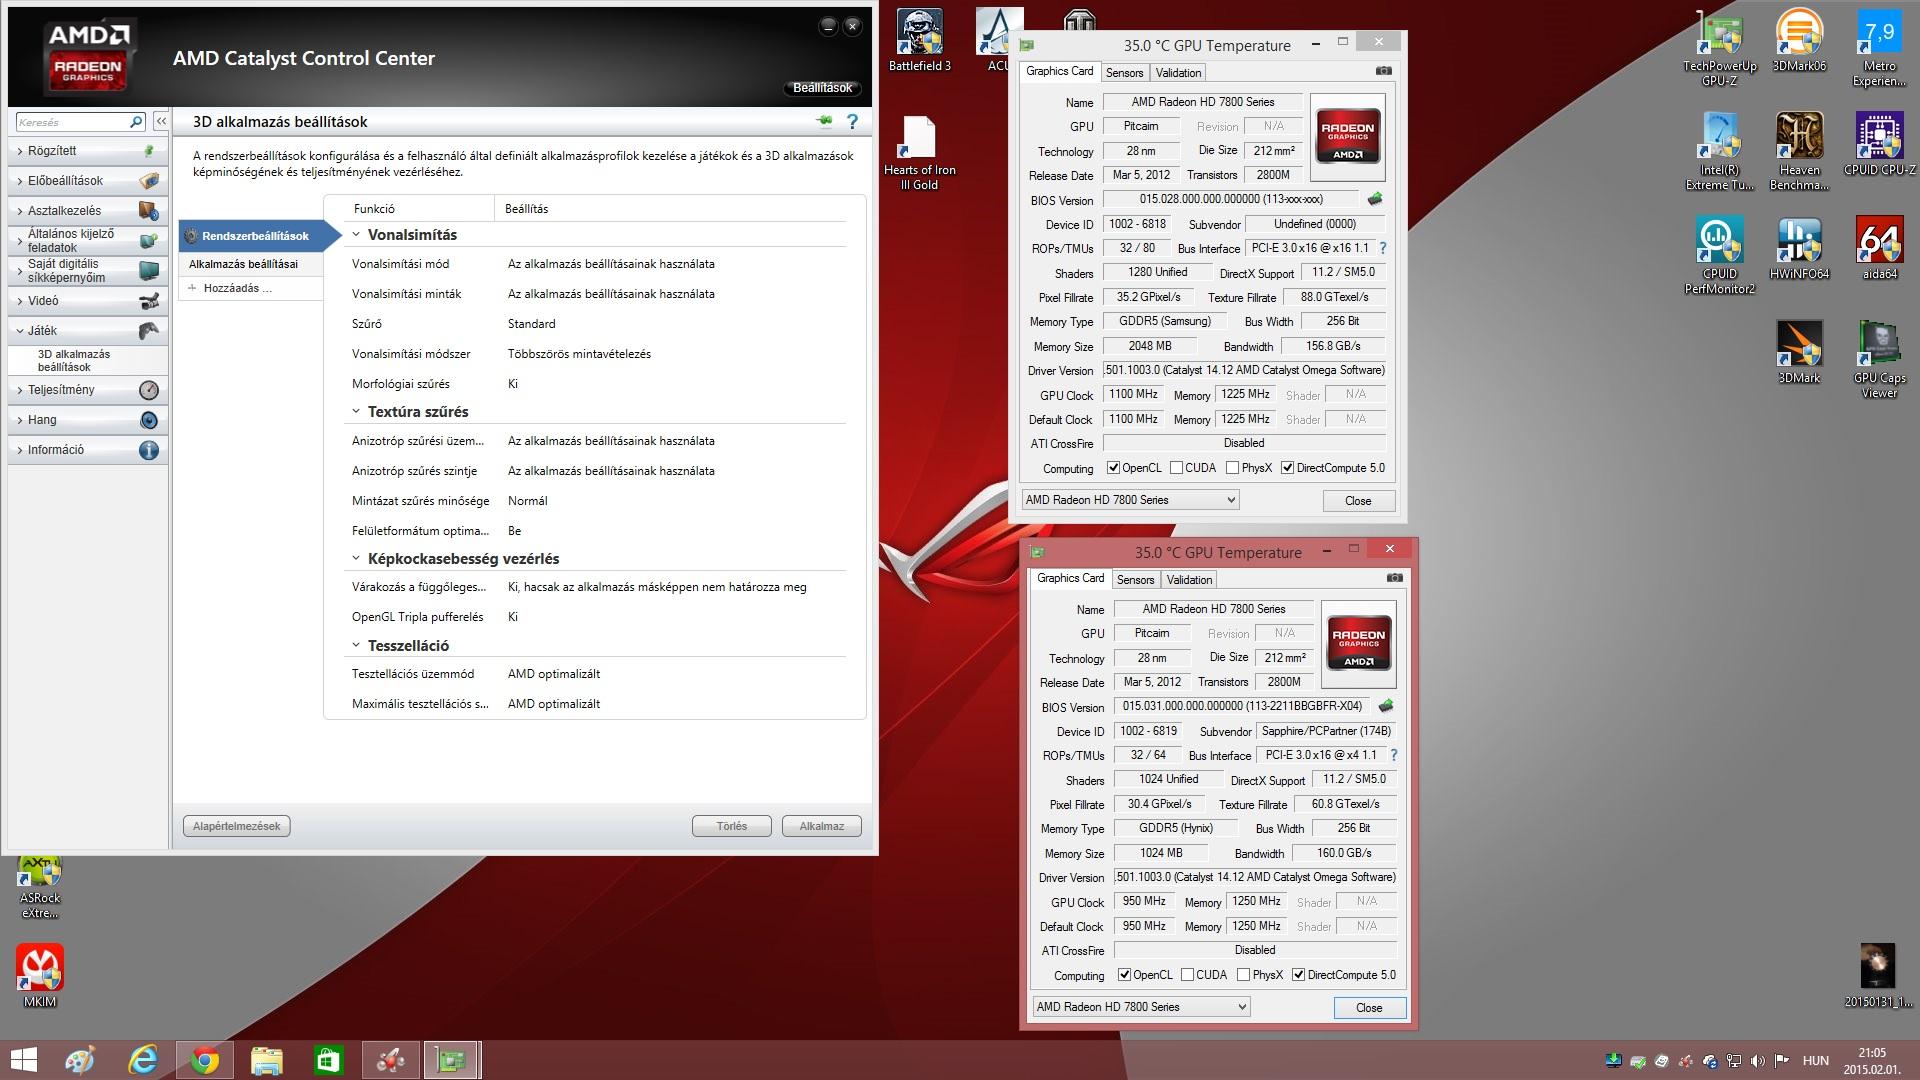Click Alapértelmezések defaults button
Image resolution: width=1920 pixels, height=1080 pixels.
coord(237,826)
